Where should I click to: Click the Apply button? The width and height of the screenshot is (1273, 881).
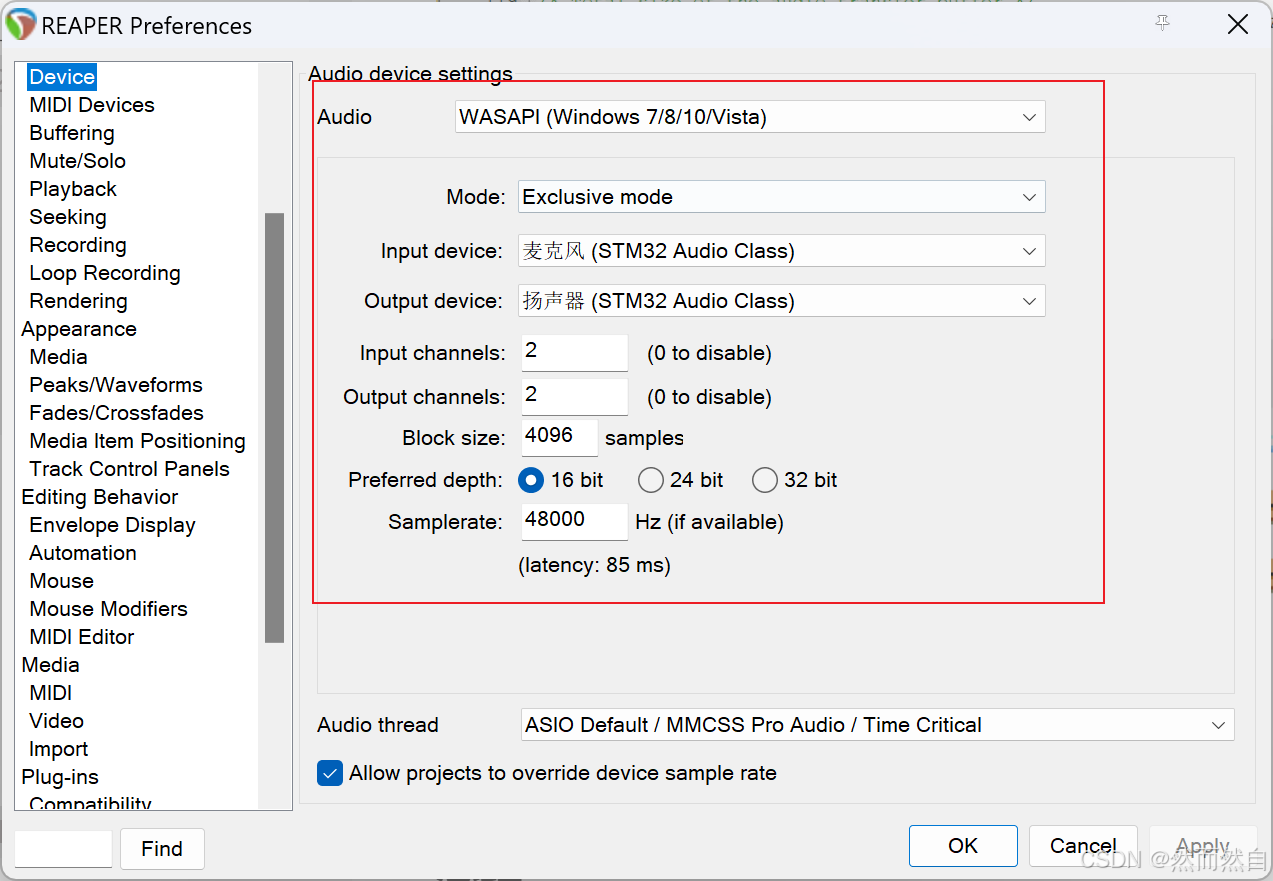(1203, 846)
